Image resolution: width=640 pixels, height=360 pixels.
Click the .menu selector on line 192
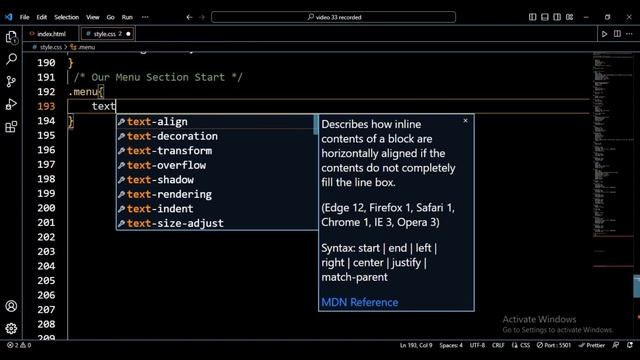[83, 92]
